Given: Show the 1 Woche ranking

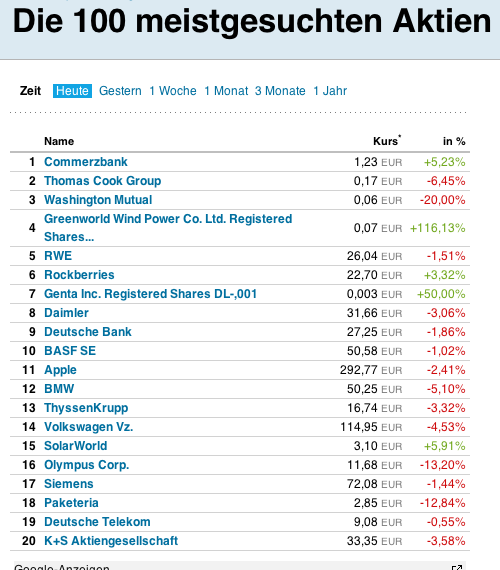Looking at the screenshot, I should [173, 91].
